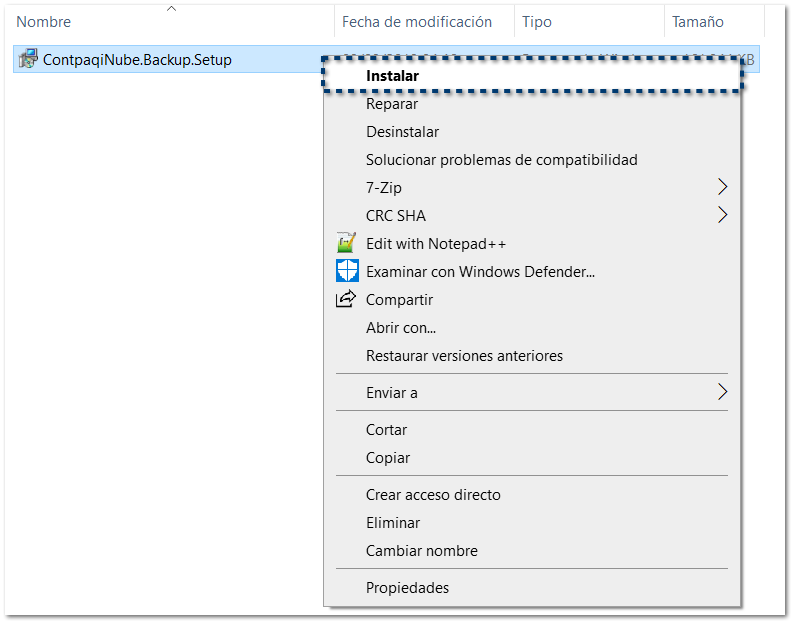The height and width of the screenshot is (624, 794).
Task: Choose Abrir con... option
Action: pos(400,327)
